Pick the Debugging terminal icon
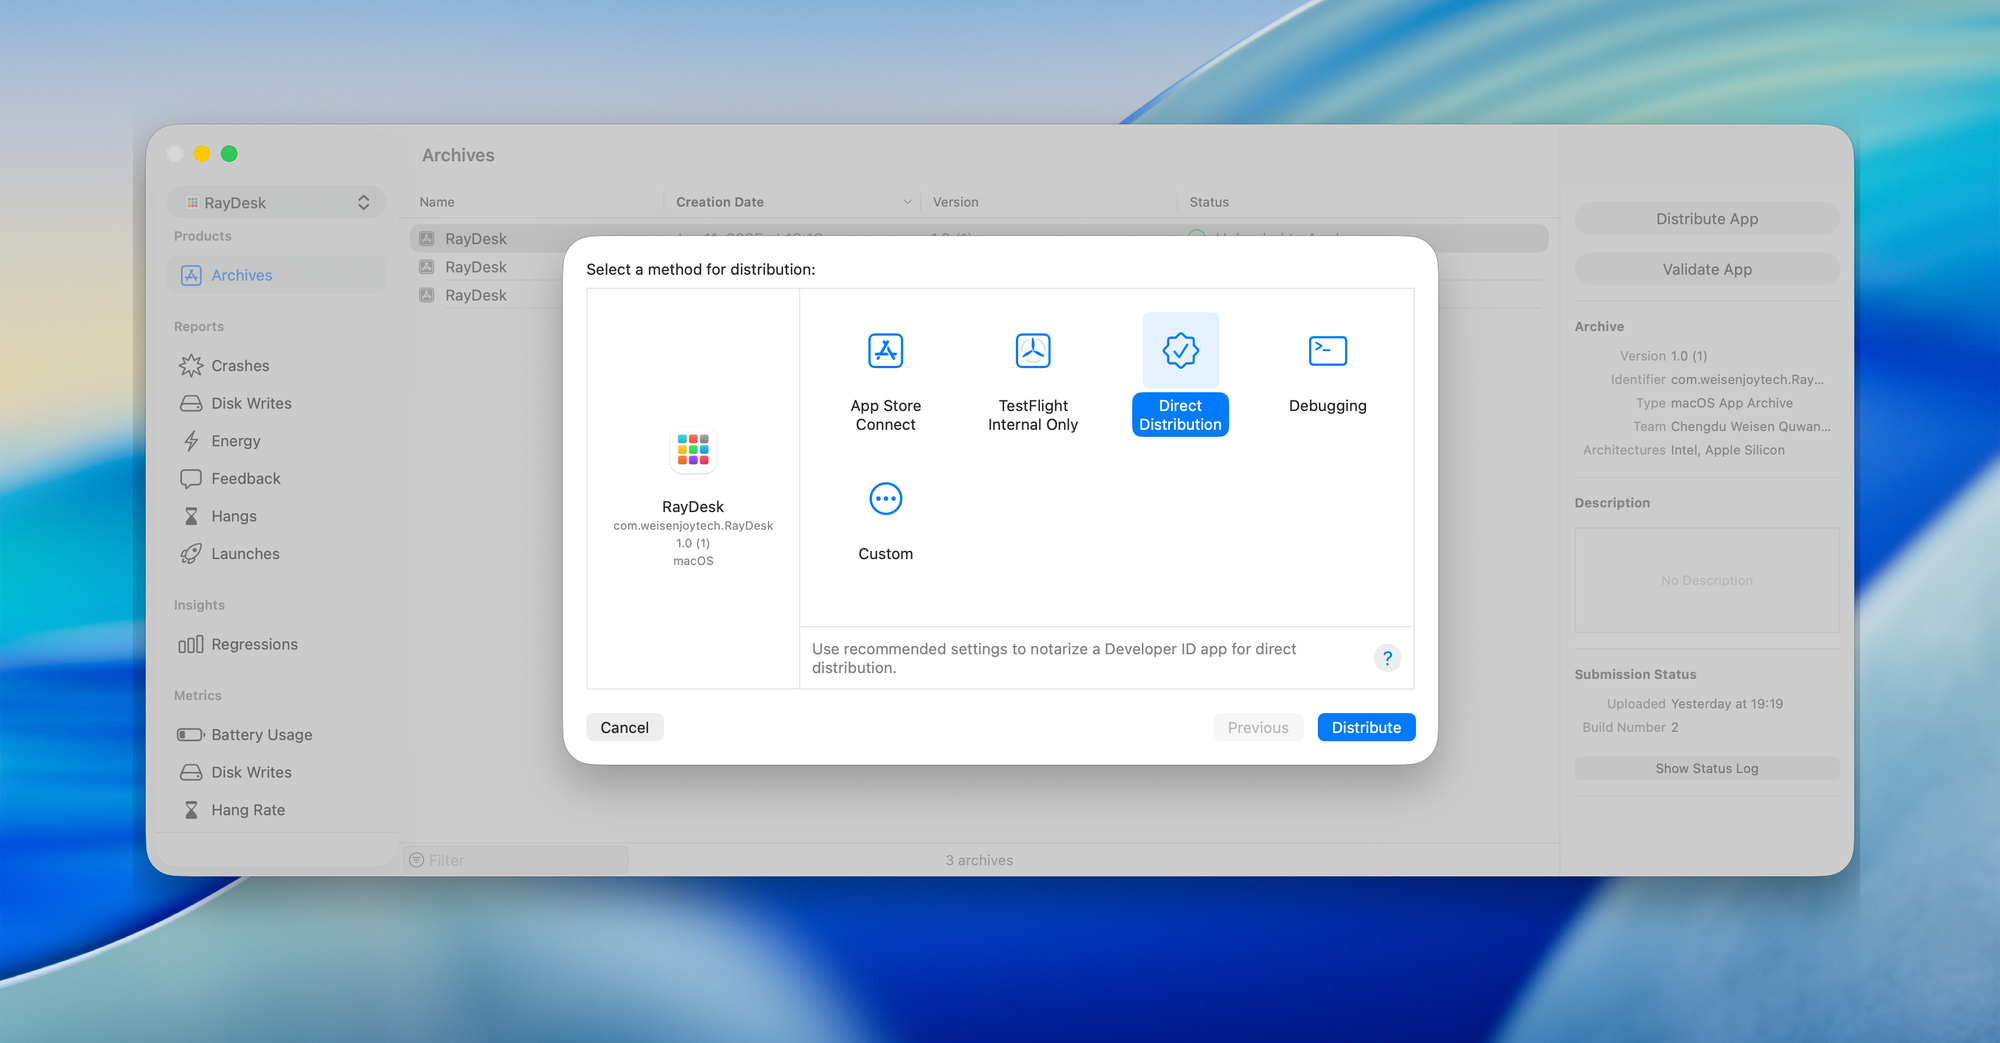The width and height of the screenshot is (2000, 1043). (x=1327, y=351)
